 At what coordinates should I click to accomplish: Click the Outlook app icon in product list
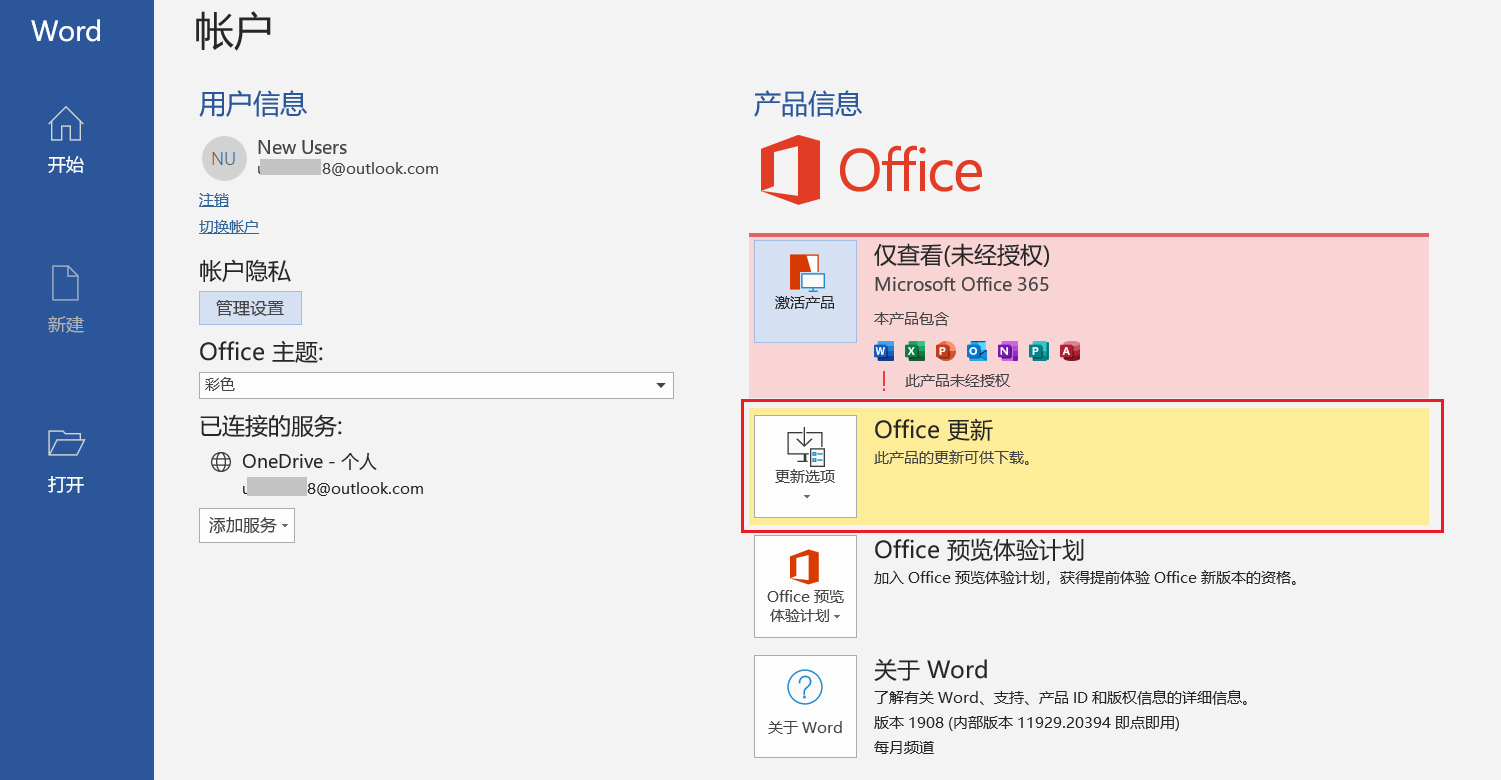[x=977, y=351]
